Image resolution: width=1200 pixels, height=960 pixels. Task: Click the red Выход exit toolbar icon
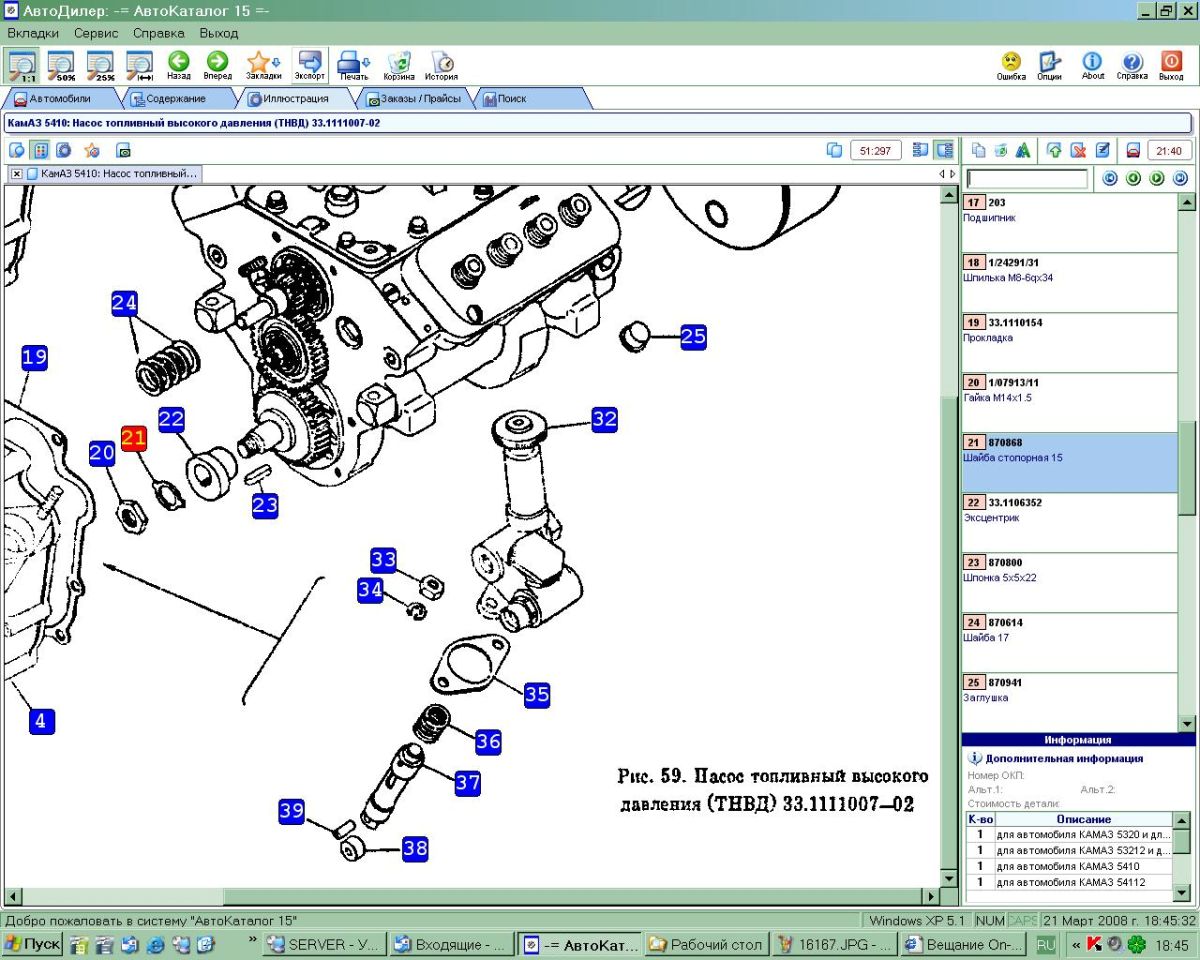point(1171,65)
